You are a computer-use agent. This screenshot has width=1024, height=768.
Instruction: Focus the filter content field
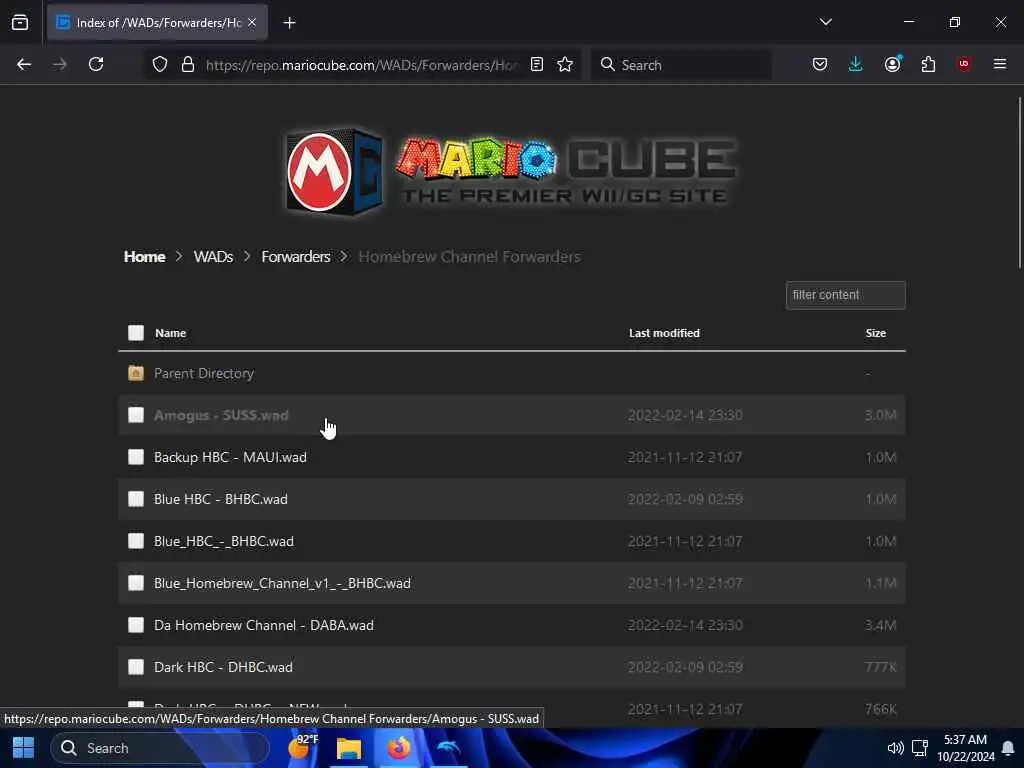[x=846, y=295]
